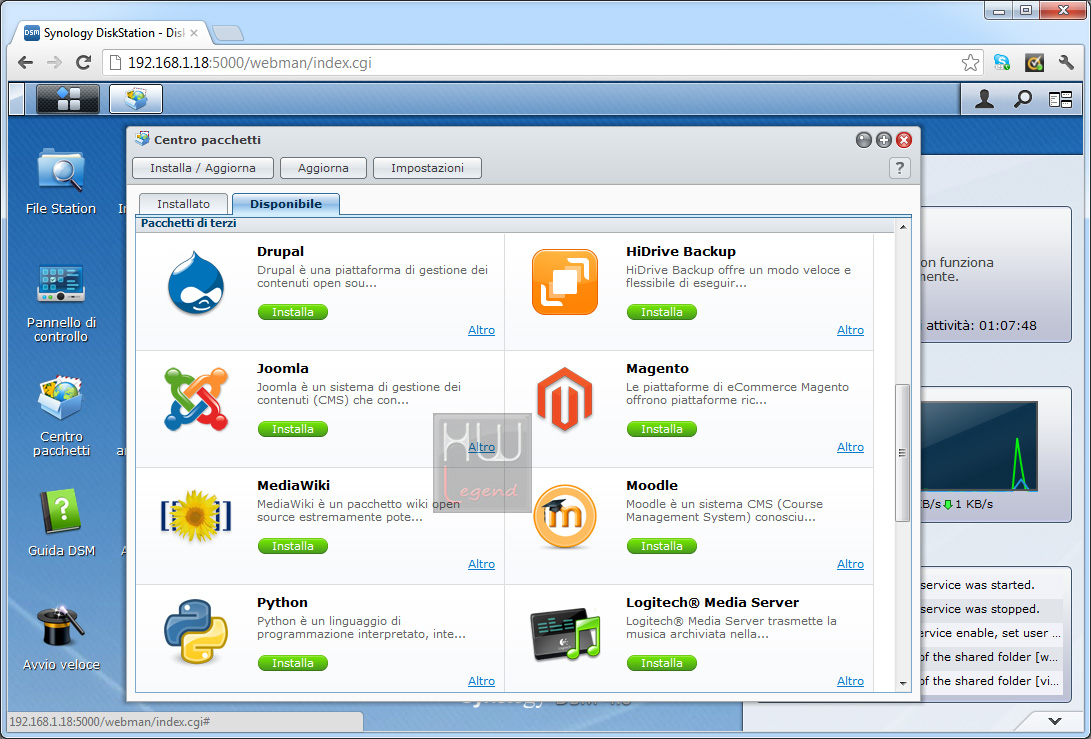Screen dimensions: 1091x739
Task: Click the Joomla package logo
Action: [196, 399]
